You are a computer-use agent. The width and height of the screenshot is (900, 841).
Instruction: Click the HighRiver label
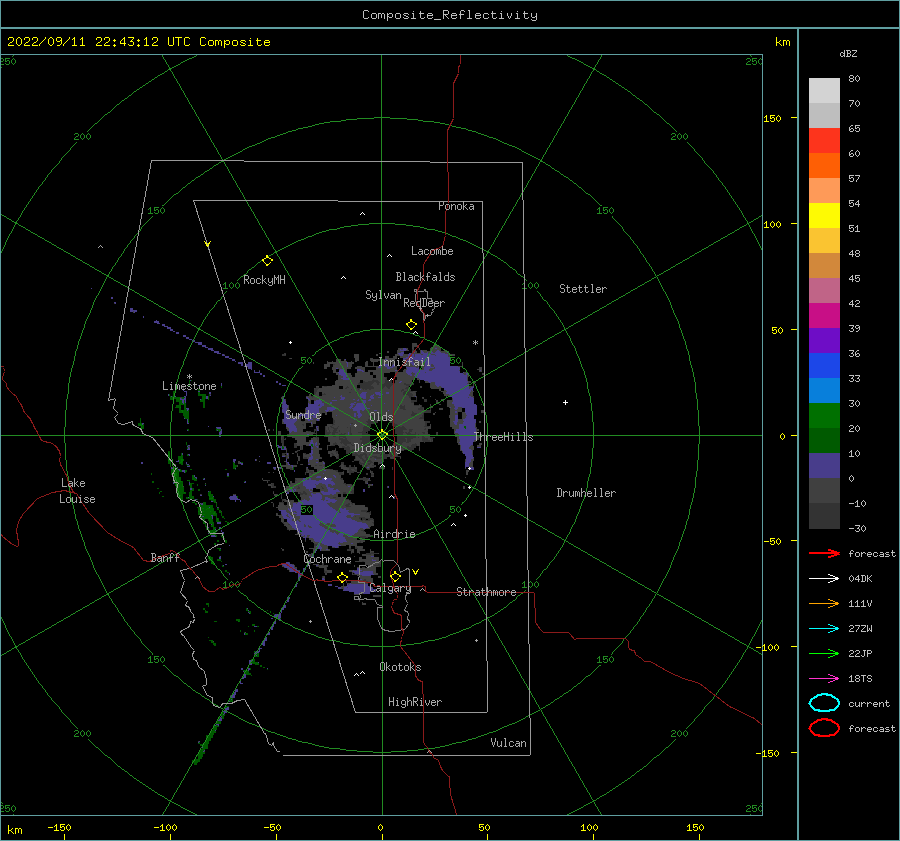point(415,702)
